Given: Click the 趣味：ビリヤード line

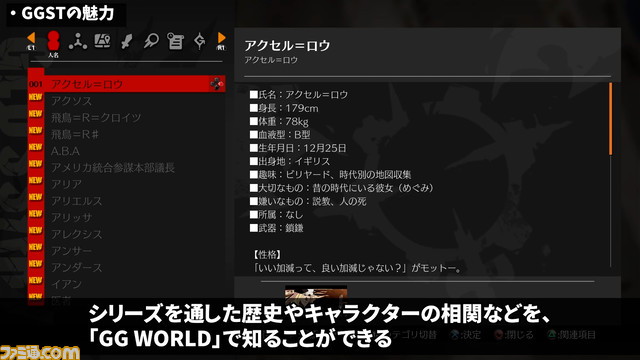Looking at the screenshot, I should (x=331, y=175).
